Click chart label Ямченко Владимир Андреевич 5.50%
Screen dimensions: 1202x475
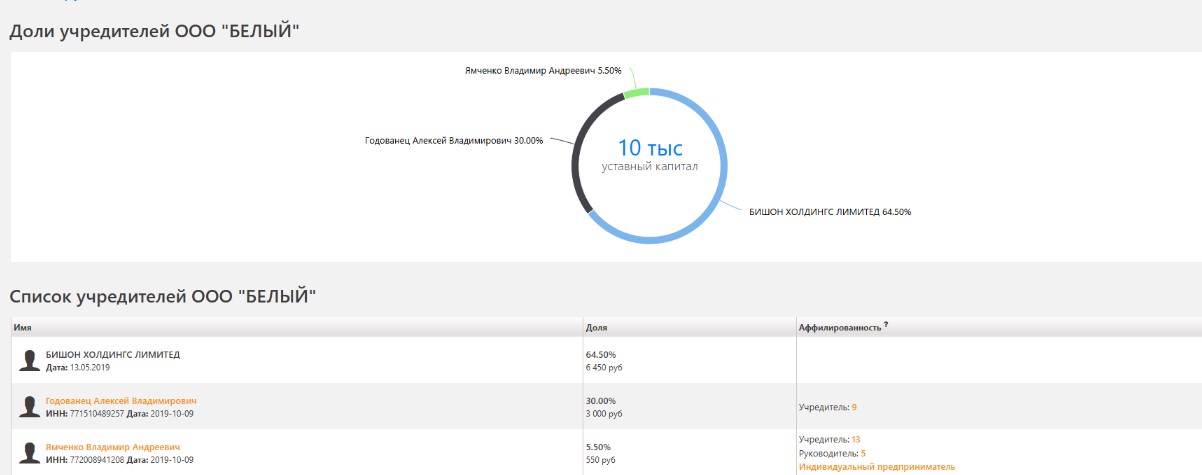pos(543,71)
